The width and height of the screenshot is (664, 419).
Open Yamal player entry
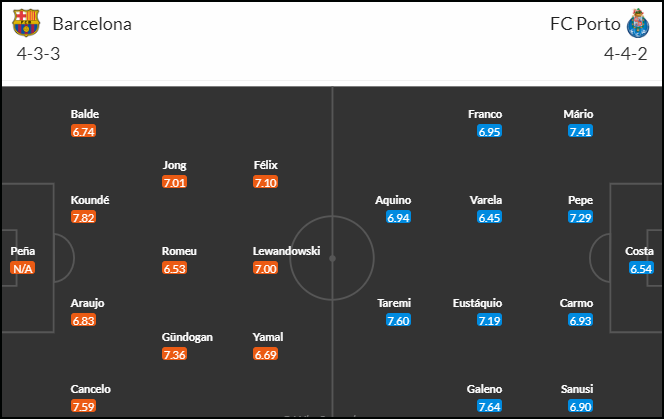click(x=268, y=337)
